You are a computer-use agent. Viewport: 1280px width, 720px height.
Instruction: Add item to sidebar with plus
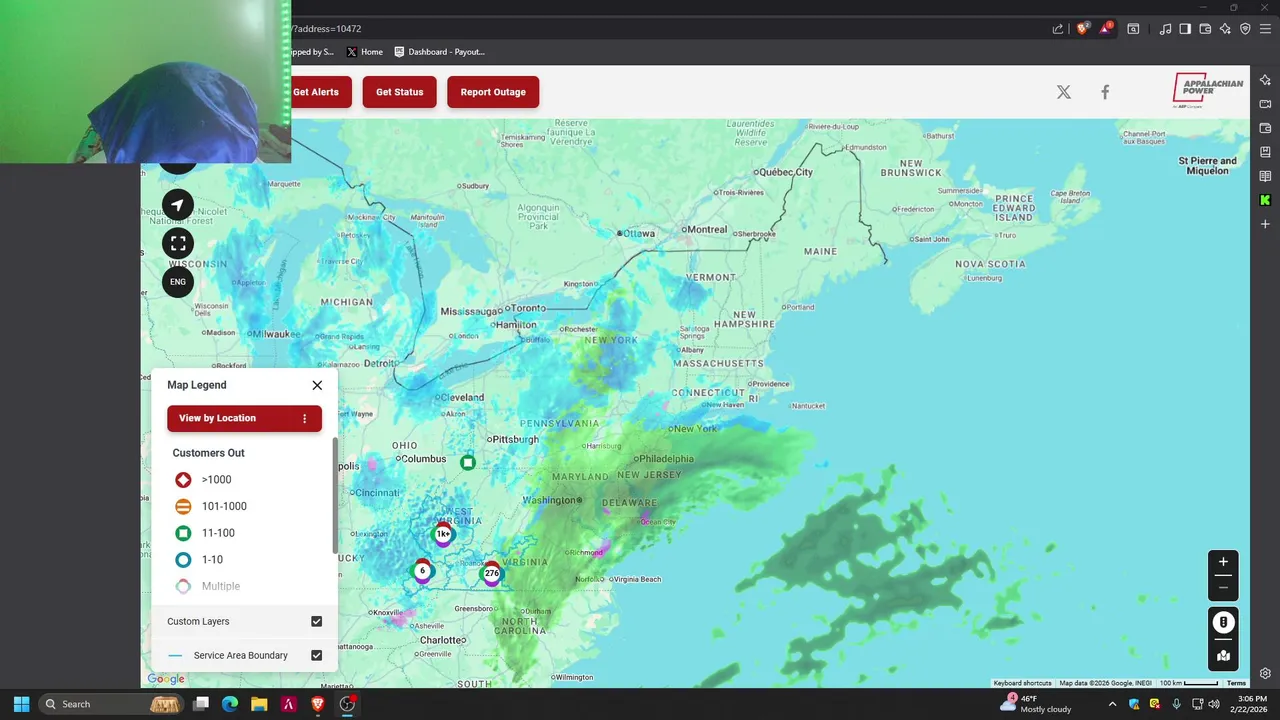pyautogui.click(x=1265, y=224)
